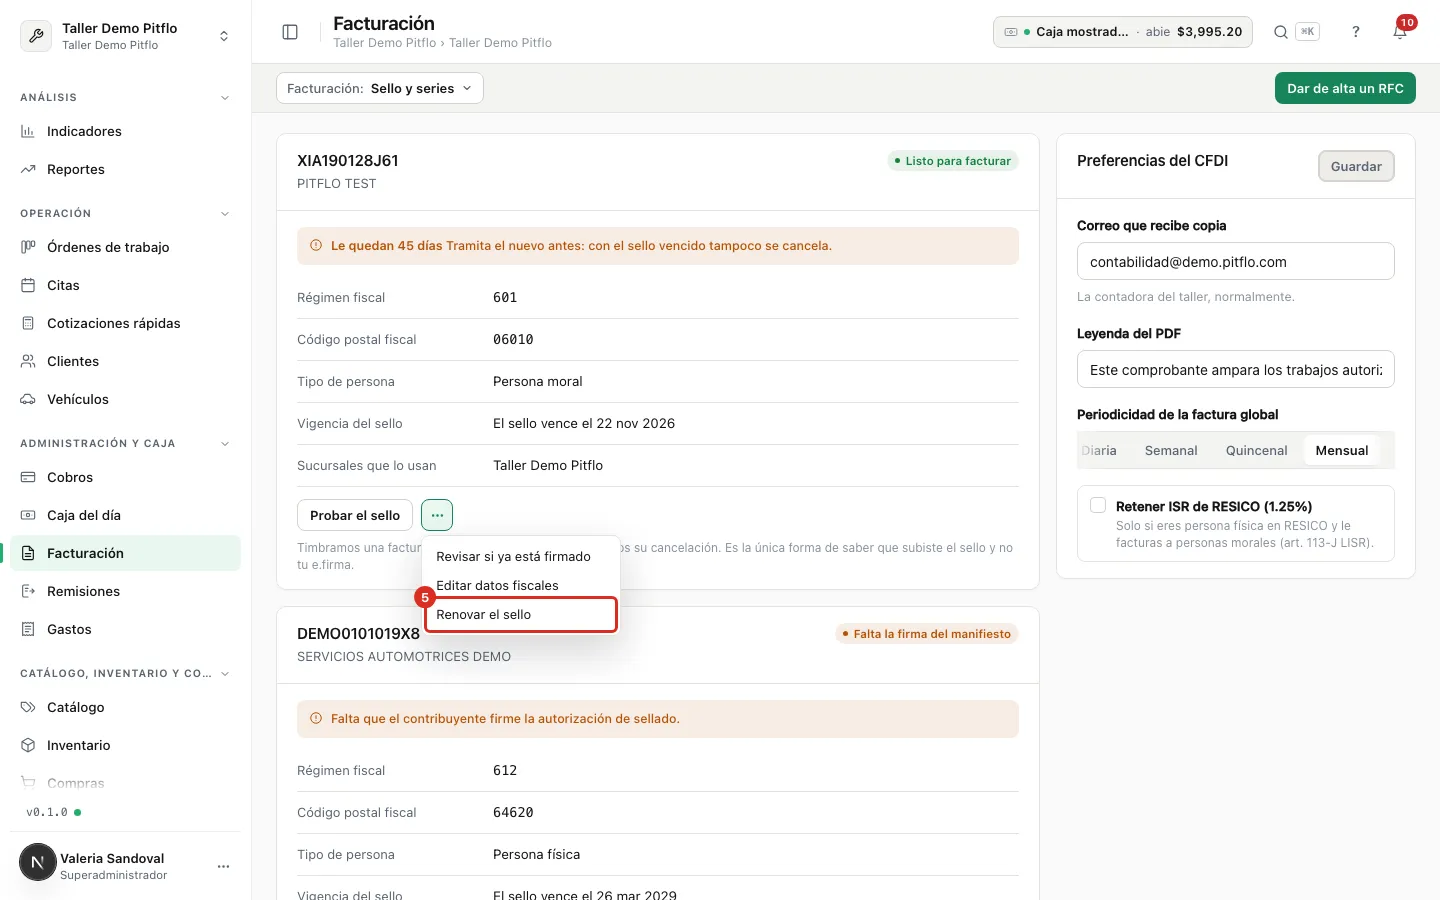Click the Inventario box icon
Screen dimensions: 1440x900
28,745
